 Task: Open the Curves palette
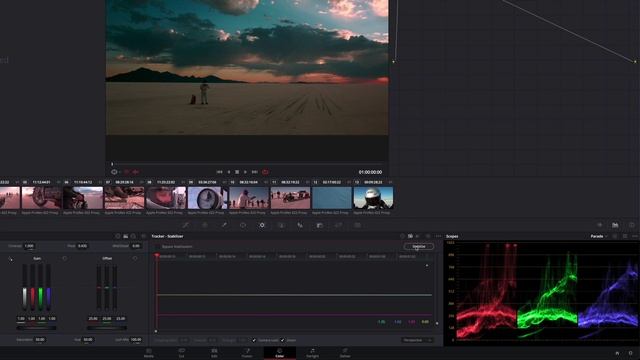click(186, 225)
